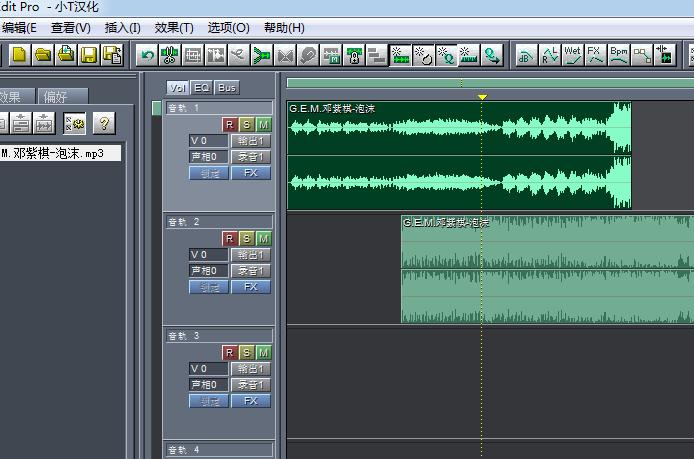Image resolution: width=694 pixels, height=459 pixels.
Task: Show volume envelopes with dB icon
Action: point(527,55)
